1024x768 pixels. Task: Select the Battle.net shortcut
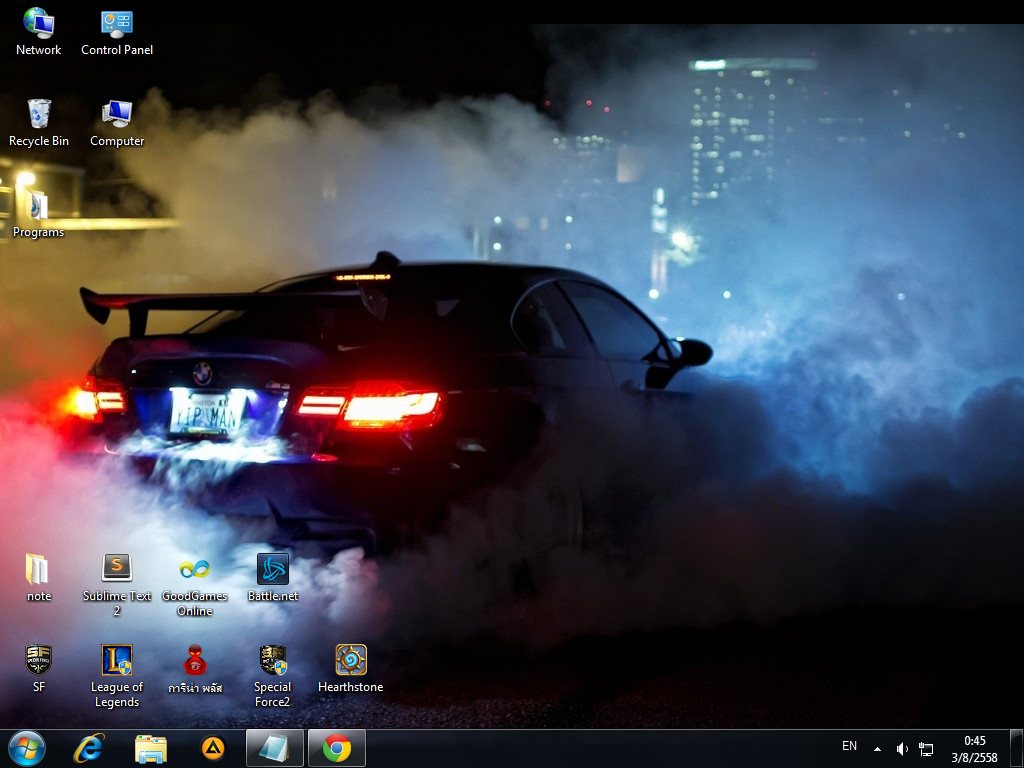coord(273,578)
